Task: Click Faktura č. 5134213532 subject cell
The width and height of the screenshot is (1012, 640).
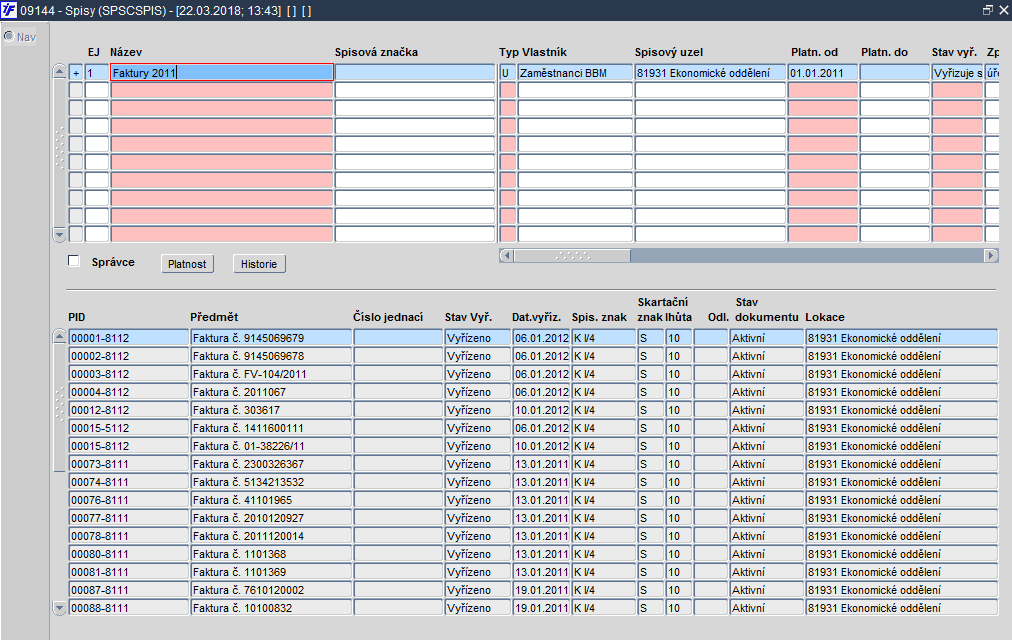Action: click(271, 482)
